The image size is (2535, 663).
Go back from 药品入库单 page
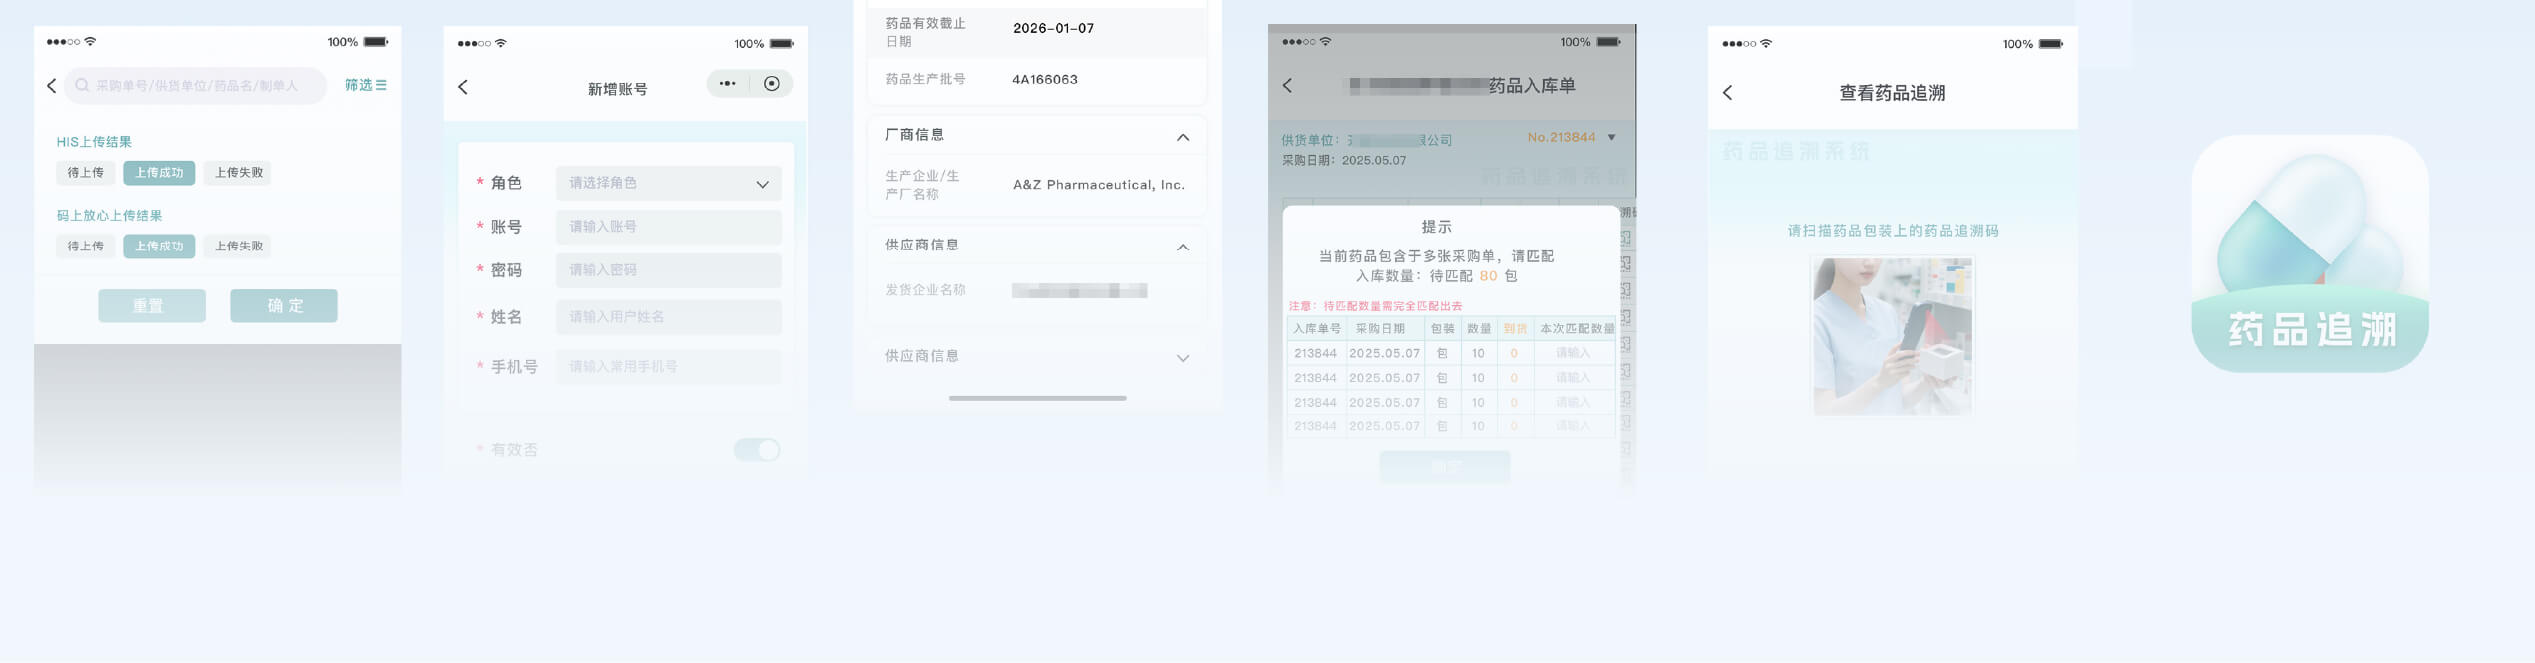[1288, 86]
